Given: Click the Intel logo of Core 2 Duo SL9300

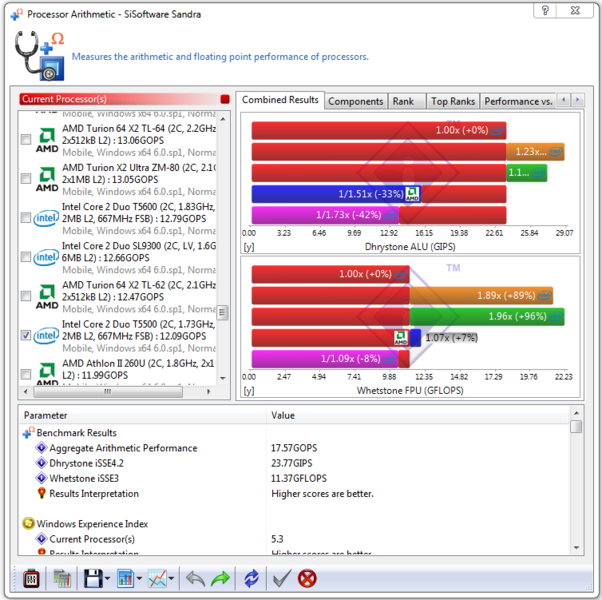Looking at the screenshot, I should click(46, 258).
